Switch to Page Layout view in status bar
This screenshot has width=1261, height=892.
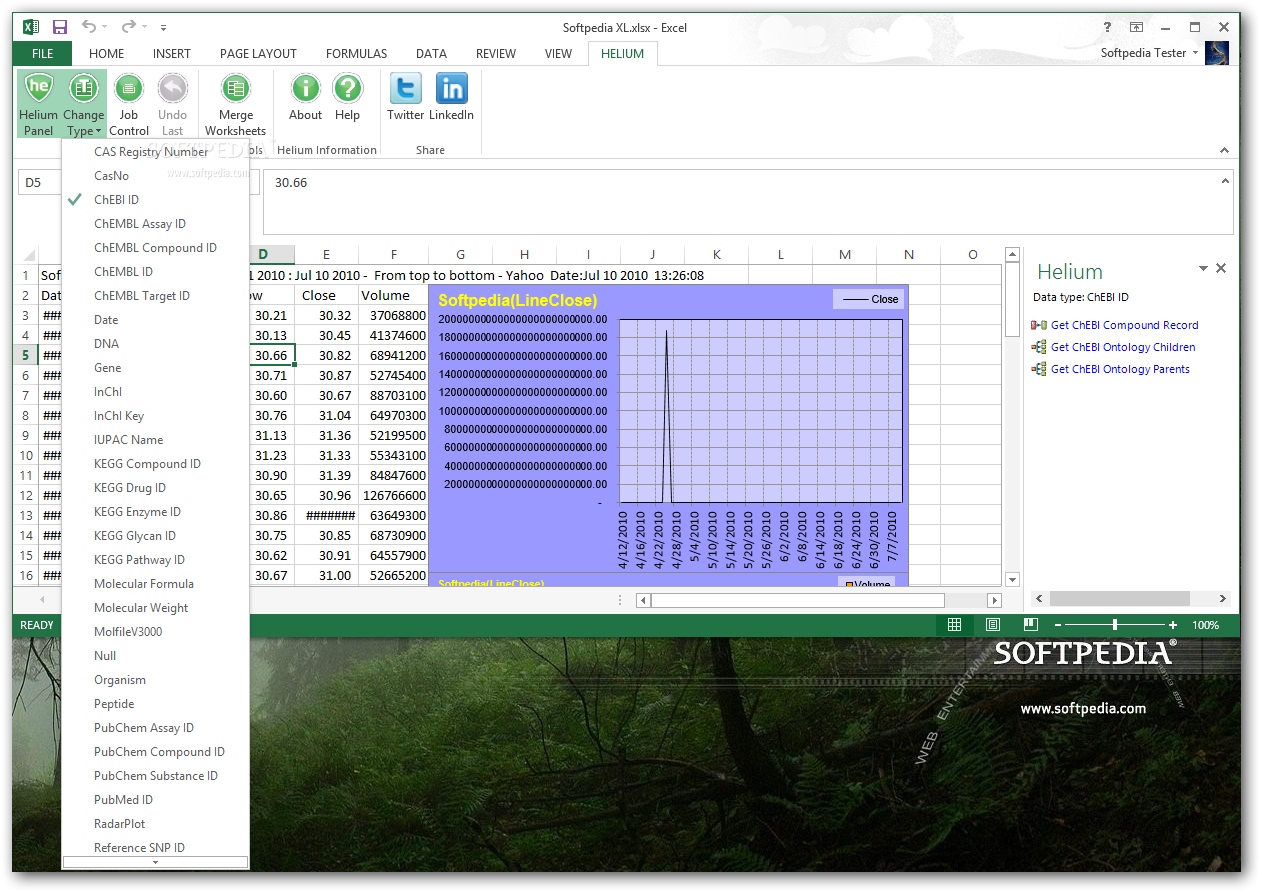point(992,625)
